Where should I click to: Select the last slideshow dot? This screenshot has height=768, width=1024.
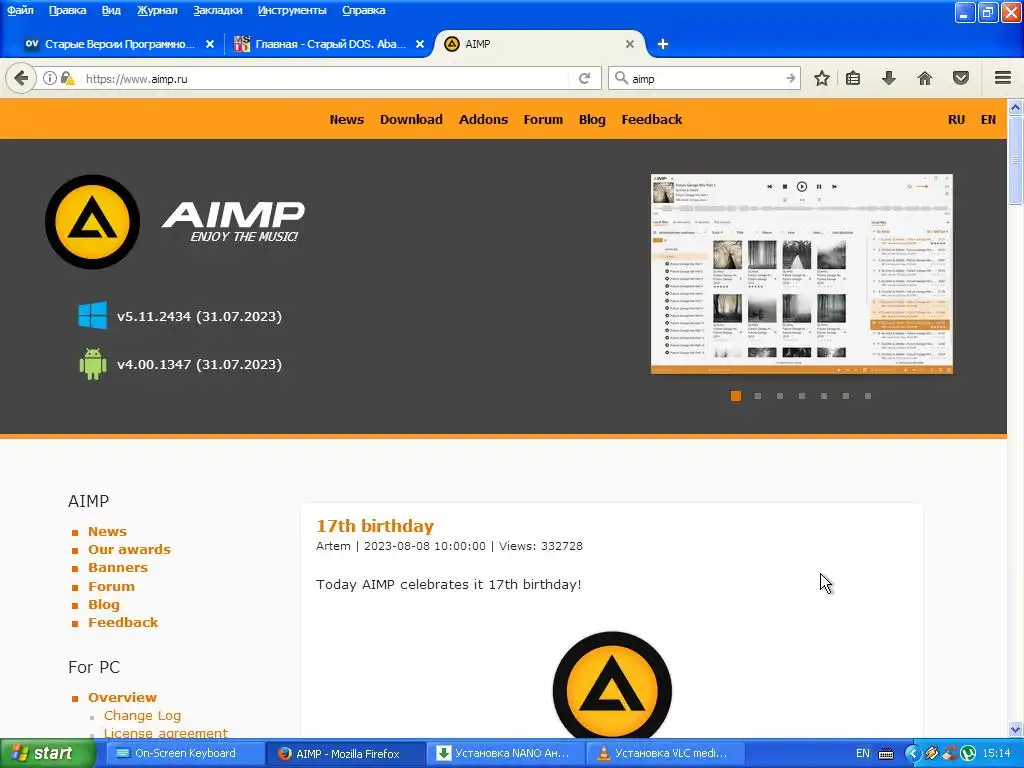tap(868, 396)
